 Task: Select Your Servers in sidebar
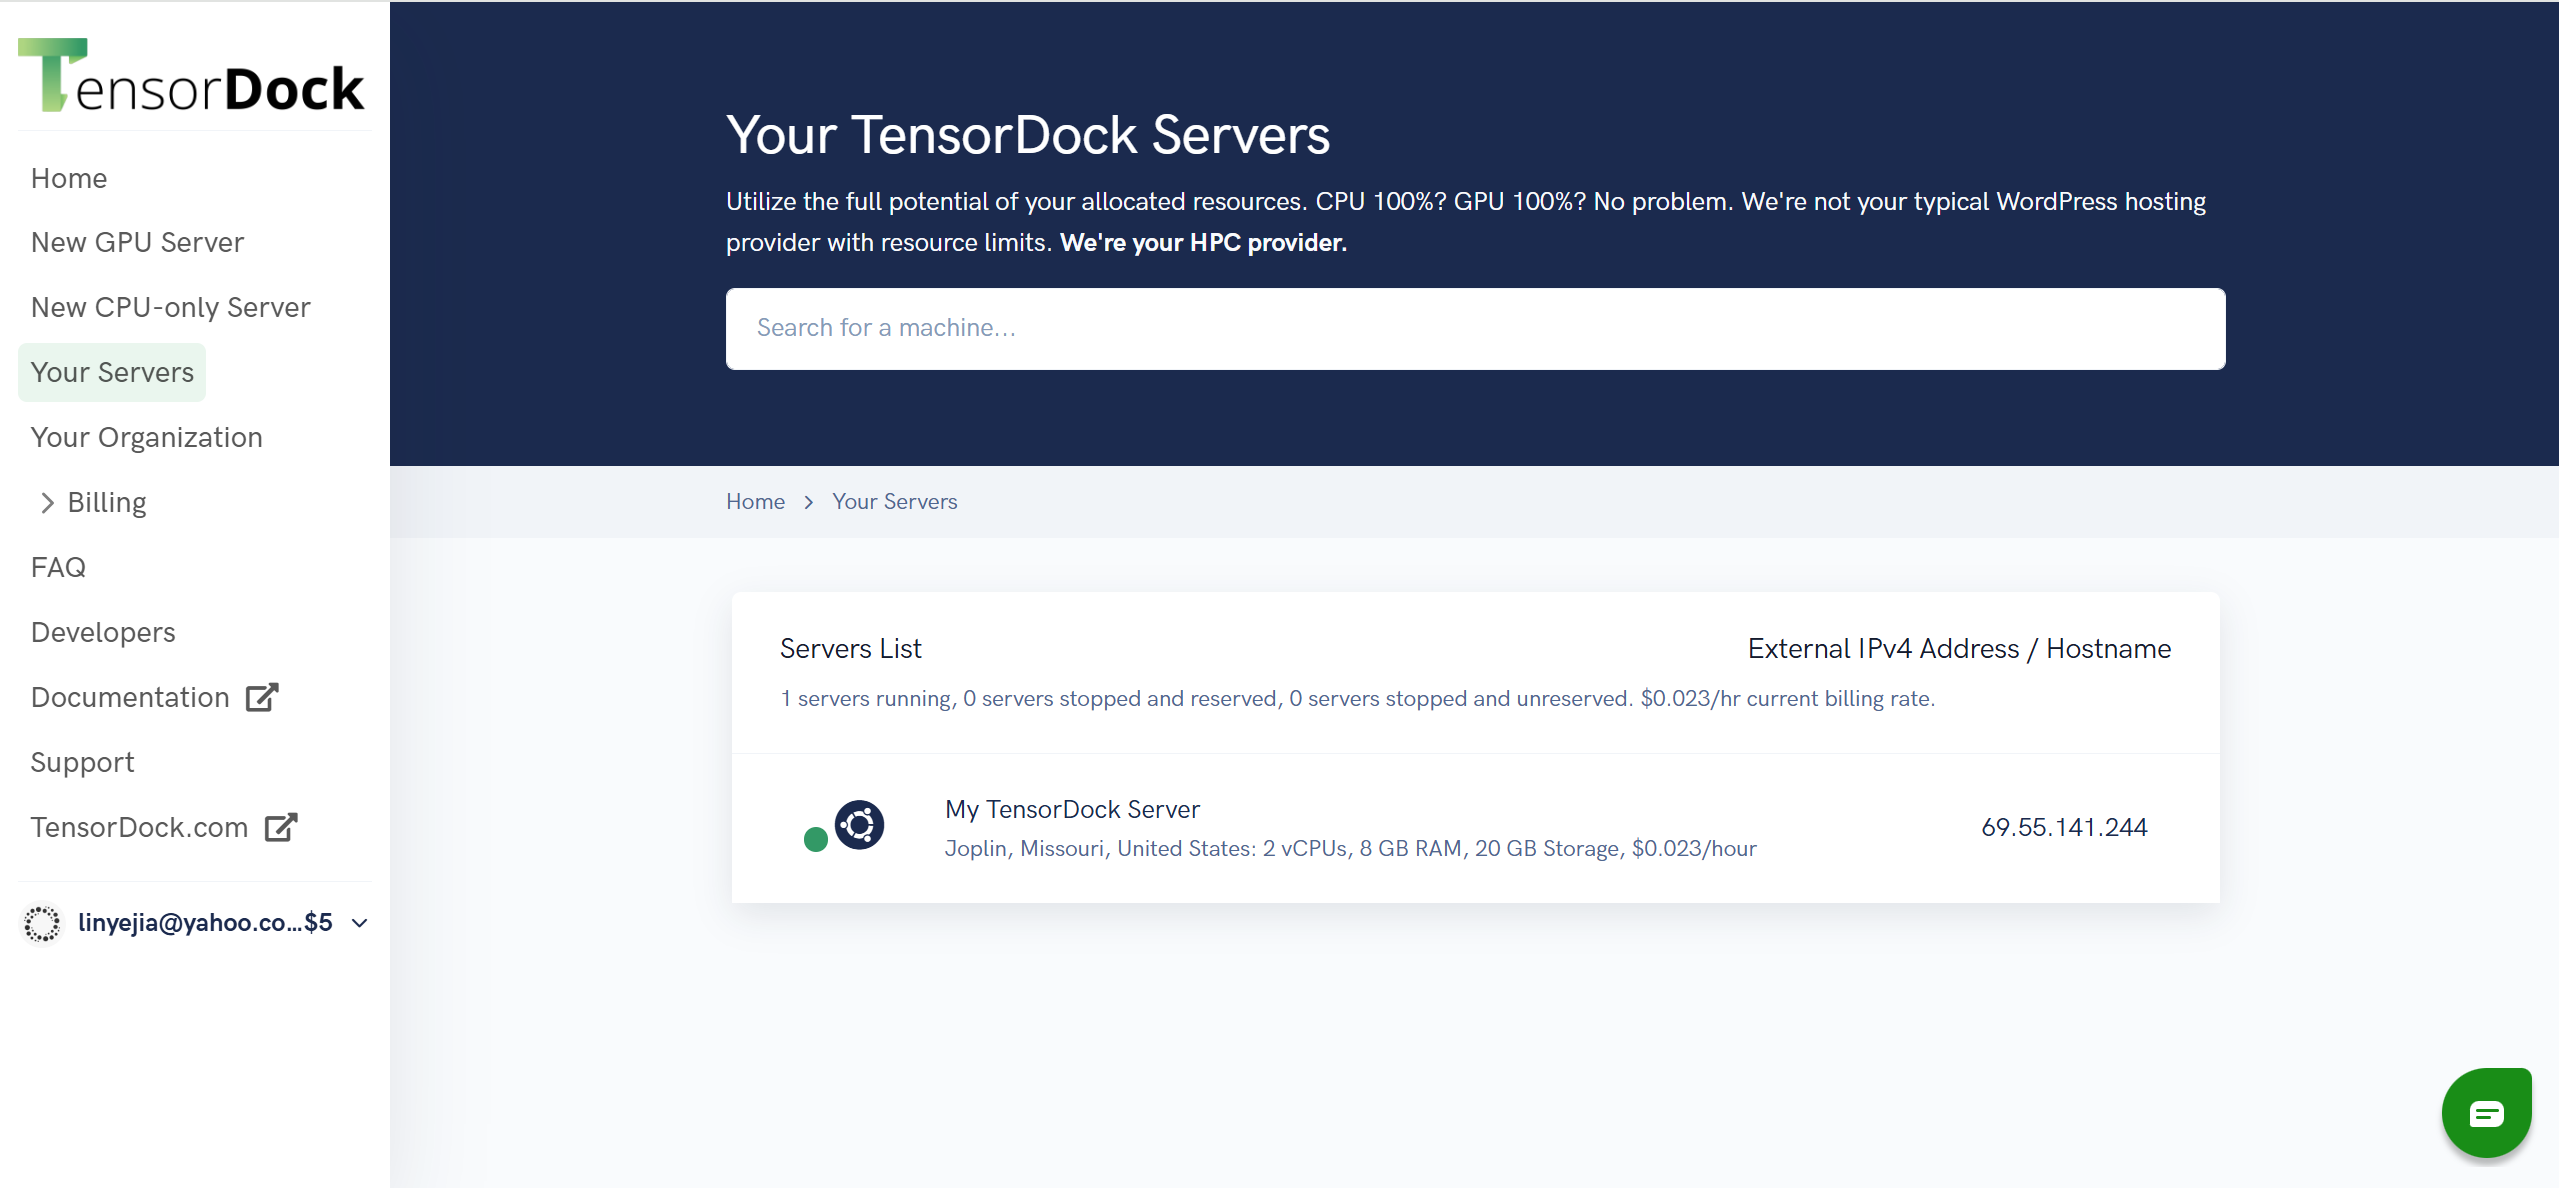(112, 372)
